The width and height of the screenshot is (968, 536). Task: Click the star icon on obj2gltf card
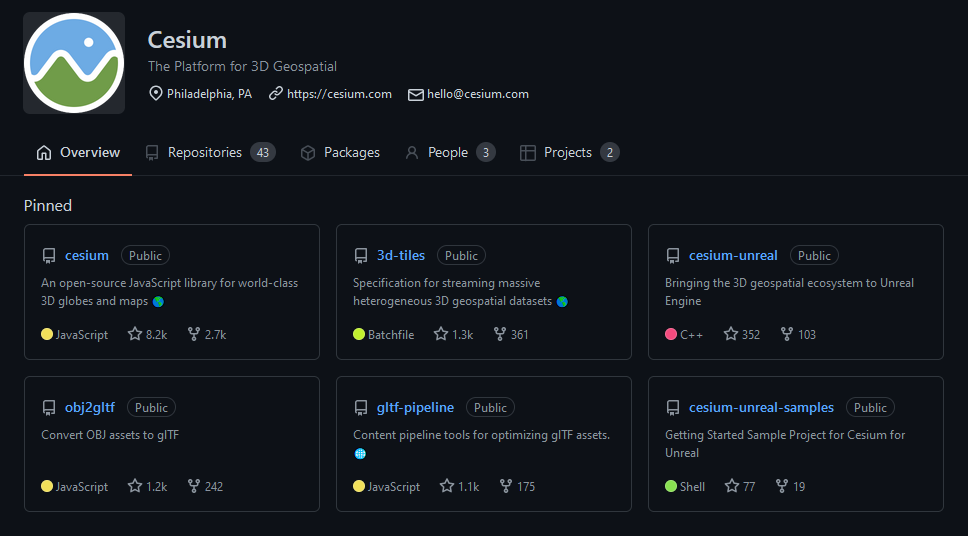[x=135, y=486]
